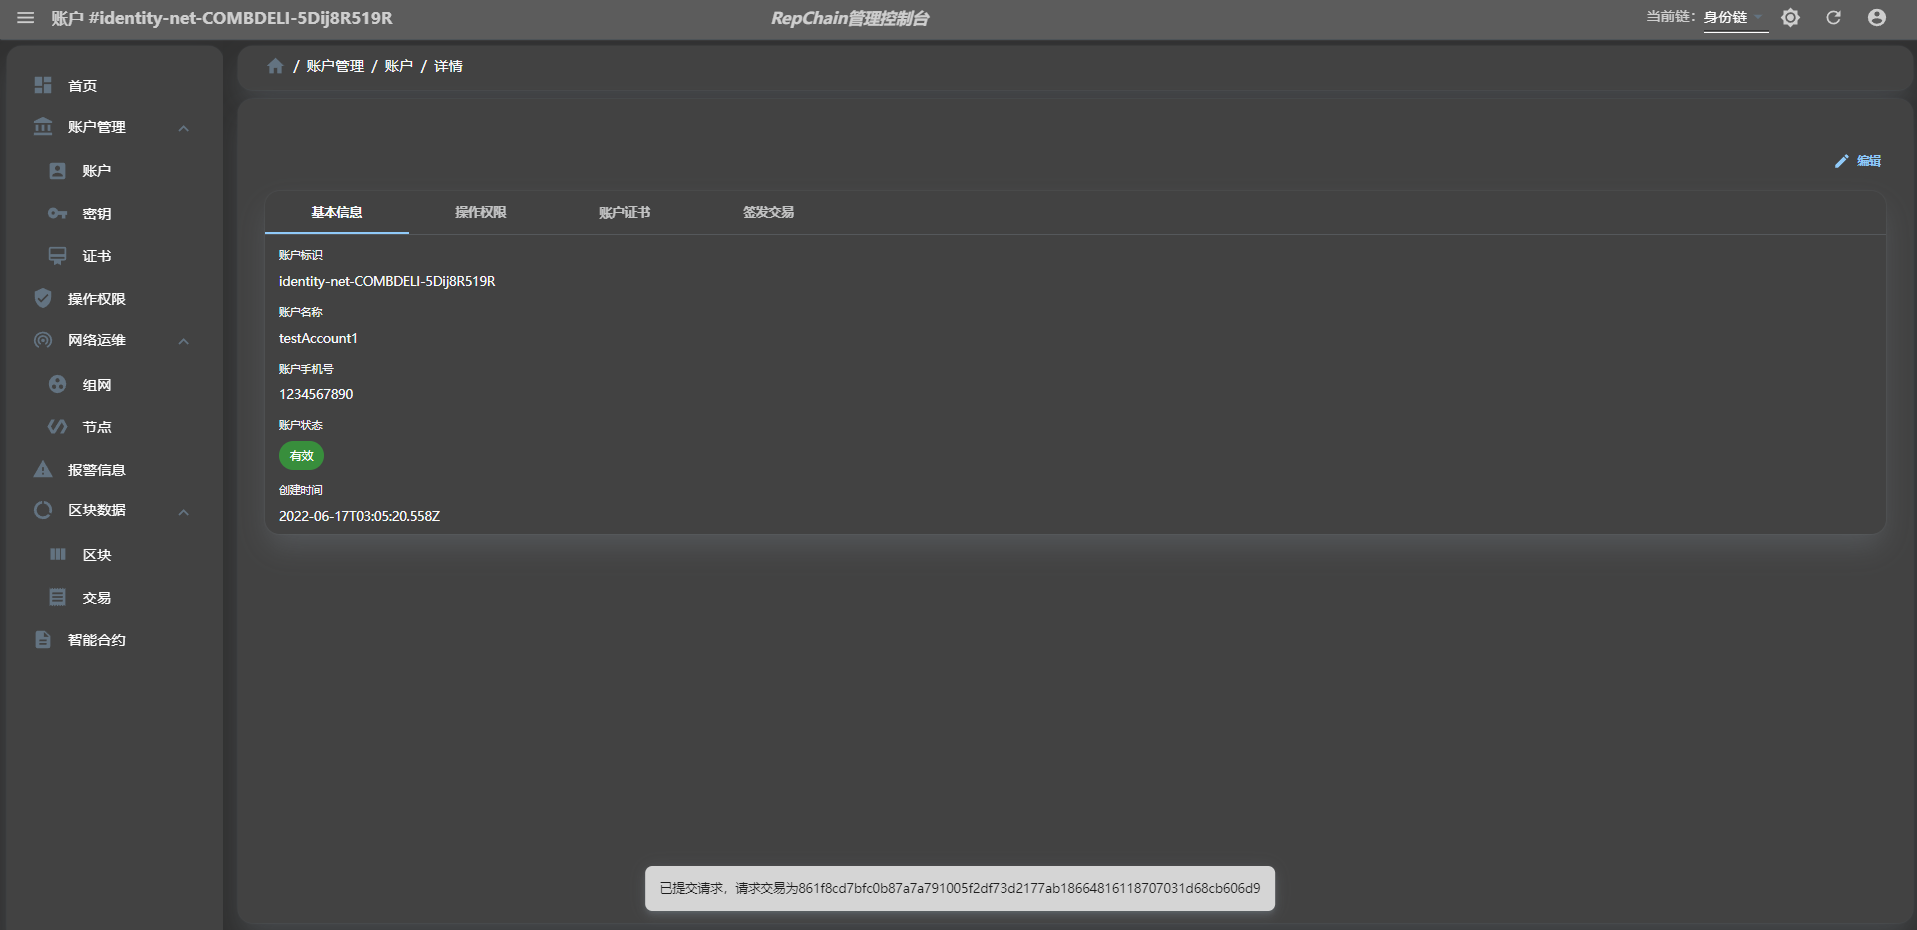Click the 操作权限 shield icon
This screenshot has width=1917, height=930.
tap(43, 298)
